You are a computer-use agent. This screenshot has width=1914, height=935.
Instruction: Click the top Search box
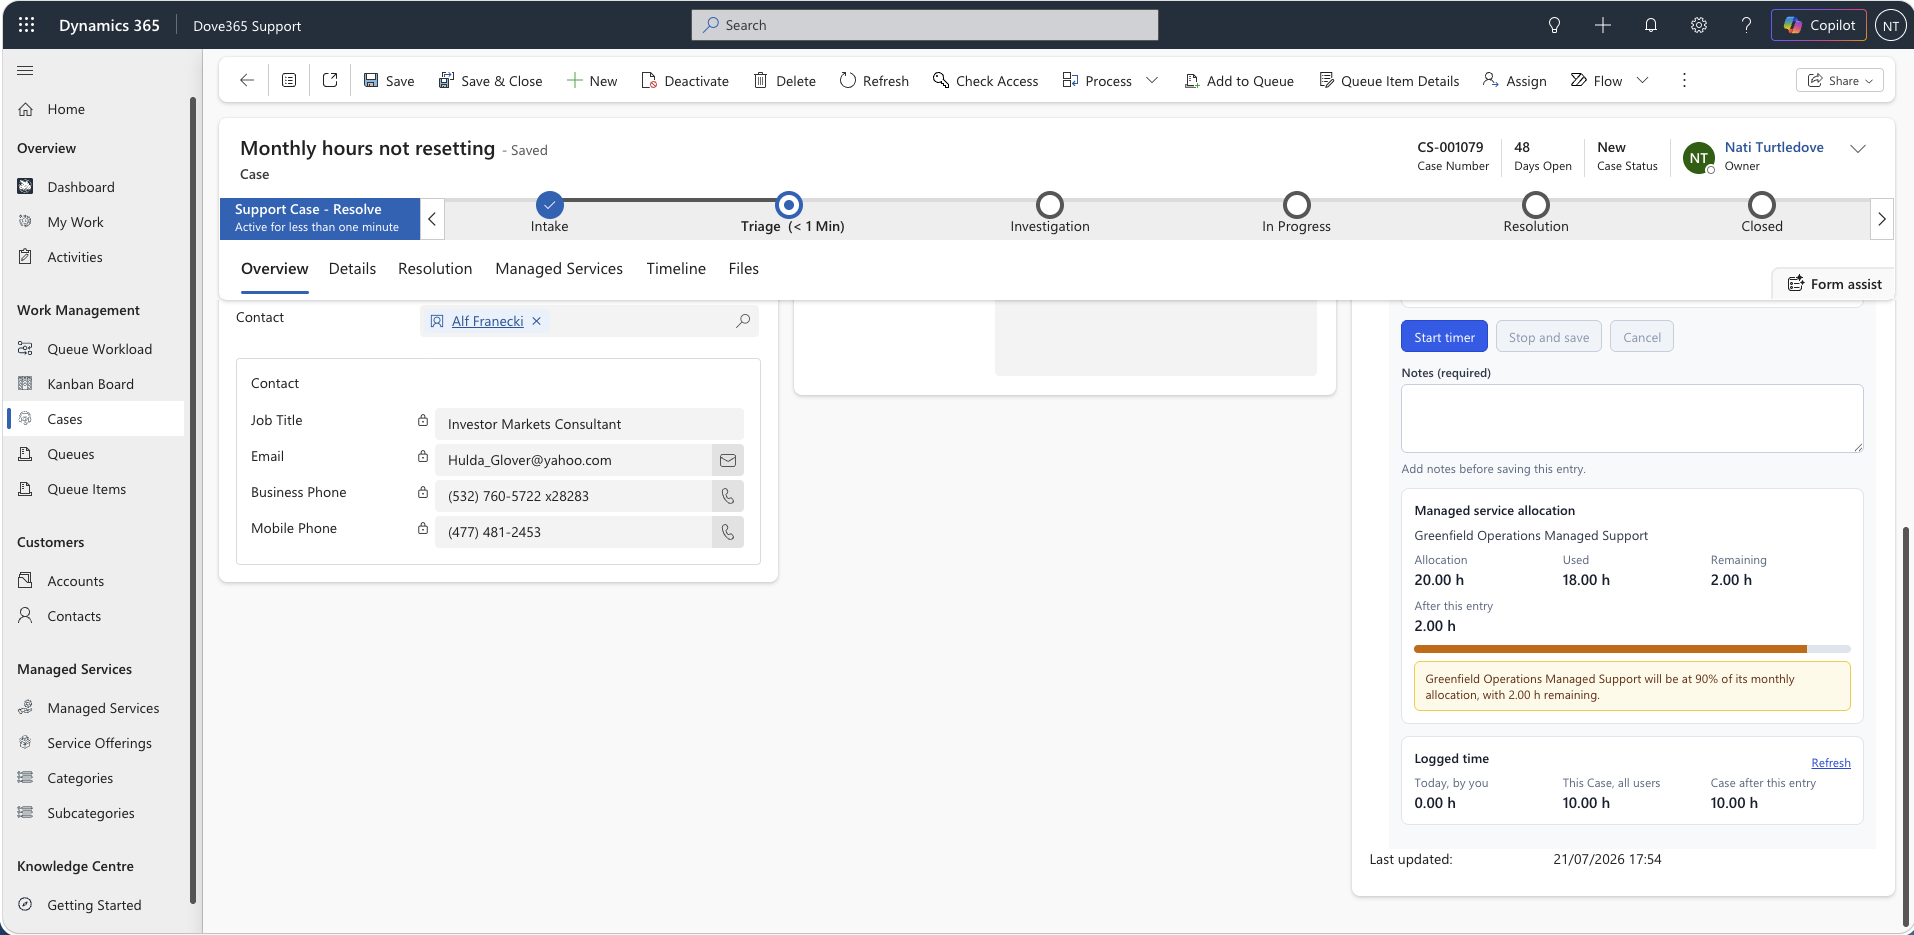[x=925, y=25]
